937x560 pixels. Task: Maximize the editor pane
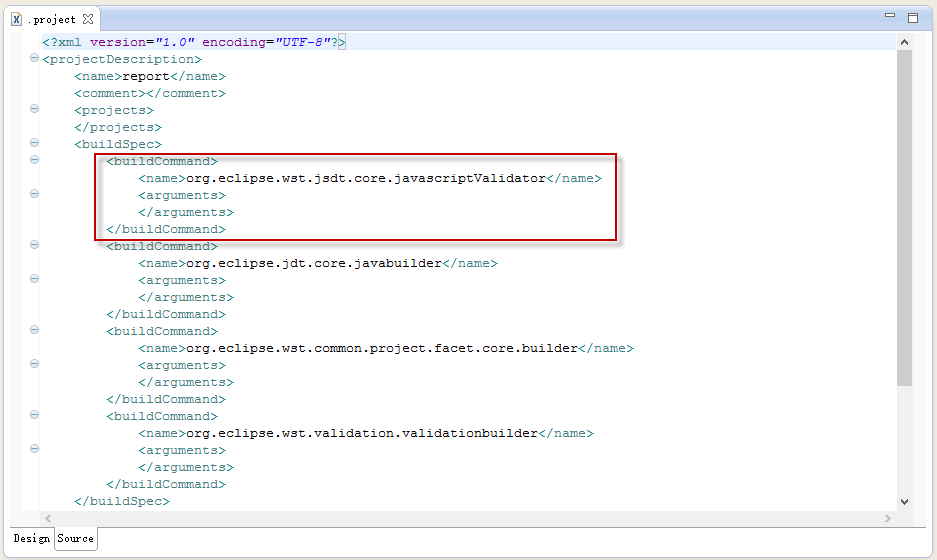(912, 17)
